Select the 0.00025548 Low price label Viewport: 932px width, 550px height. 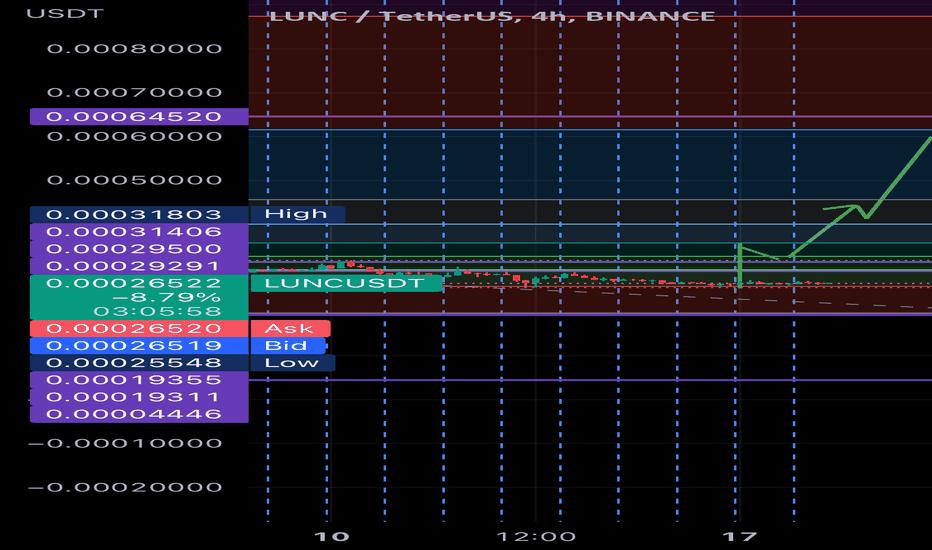click(x=139, y=363)
